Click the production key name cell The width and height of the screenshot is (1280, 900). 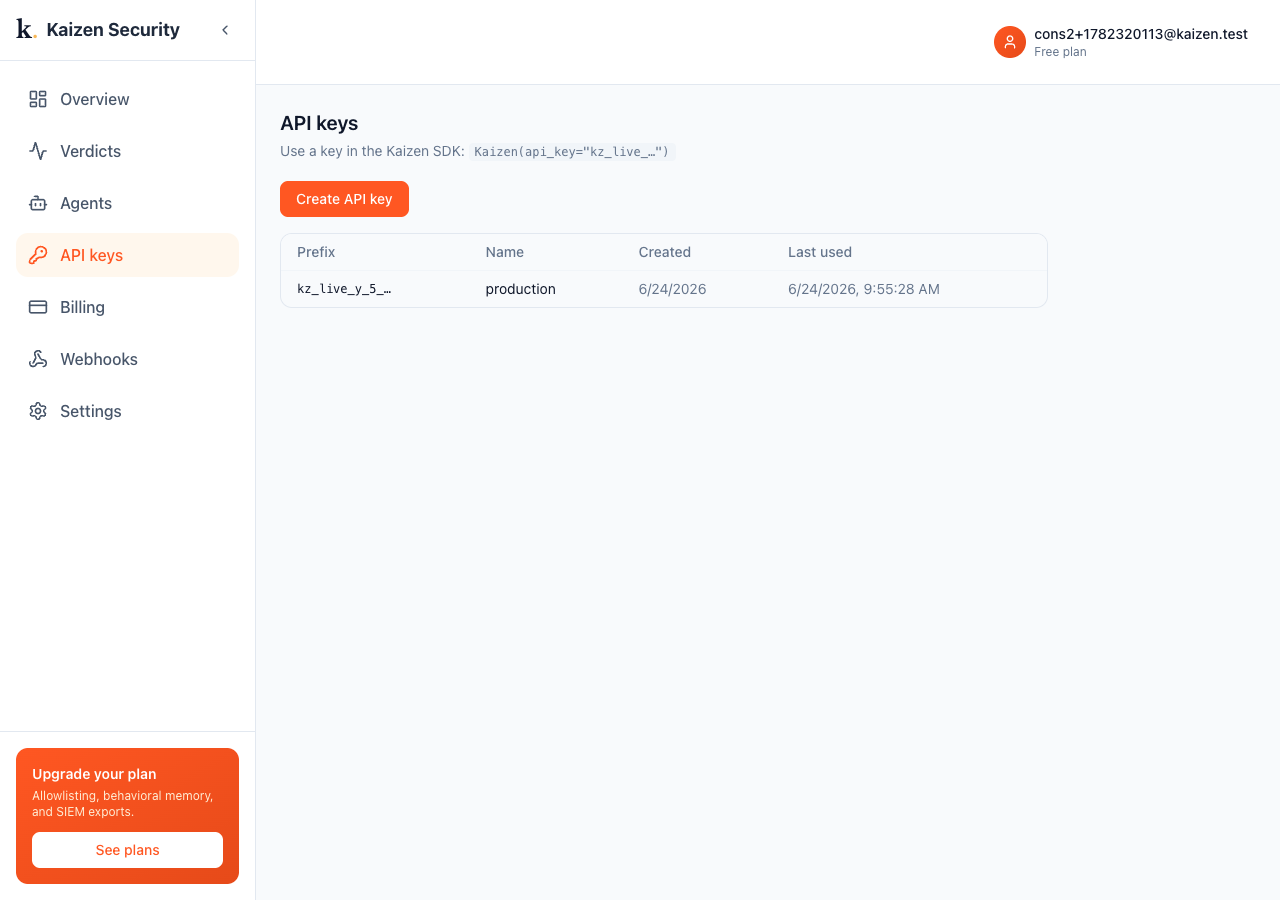coord(521,289)
